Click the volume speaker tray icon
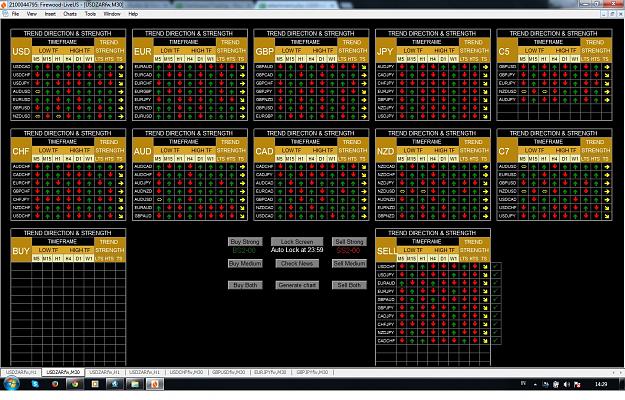The width and height of the screenshot is (625, 400). click(x=567, y=384)
